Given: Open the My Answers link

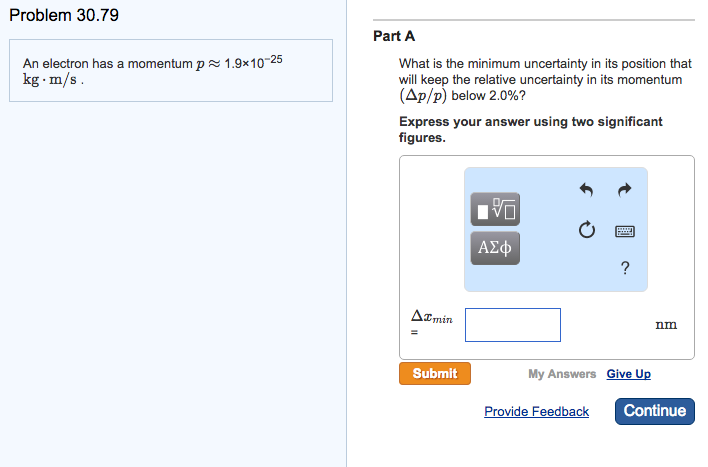Looking at the screenshot, I should coord(562,374).
